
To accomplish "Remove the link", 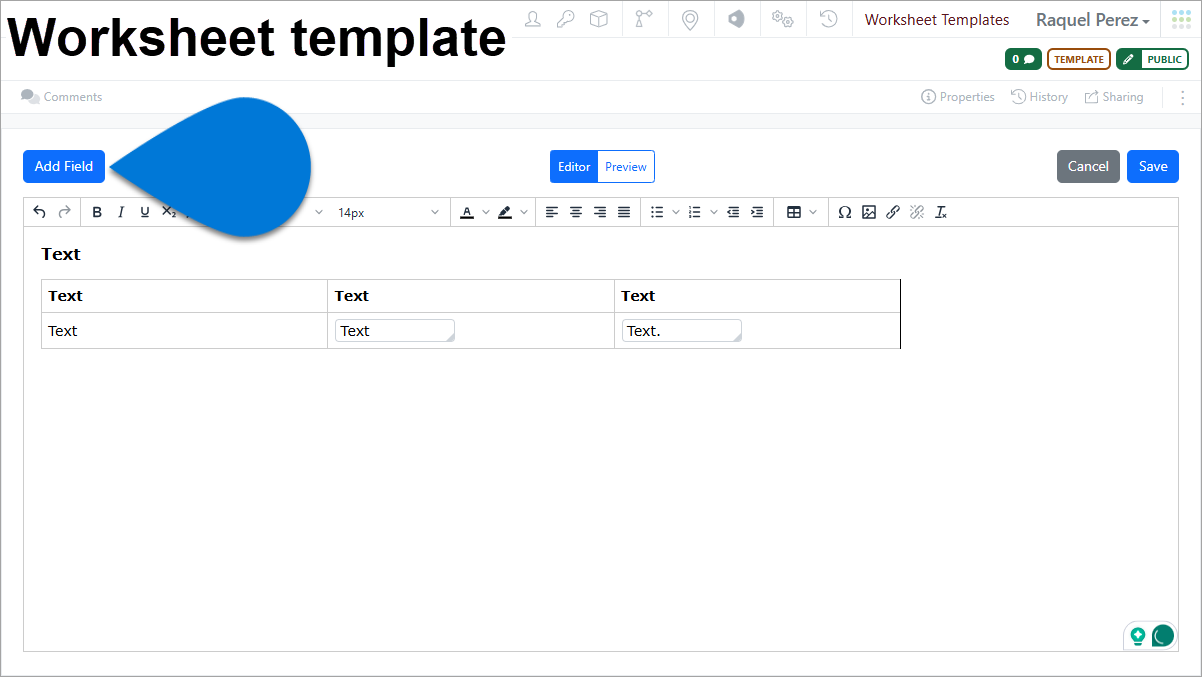I will (x=917, y=212).
